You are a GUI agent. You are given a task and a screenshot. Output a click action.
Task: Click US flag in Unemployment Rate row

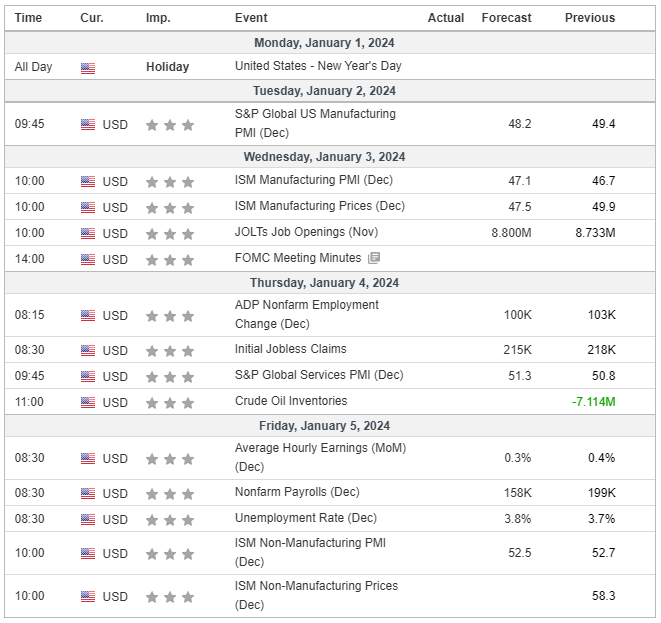(88, 519)
